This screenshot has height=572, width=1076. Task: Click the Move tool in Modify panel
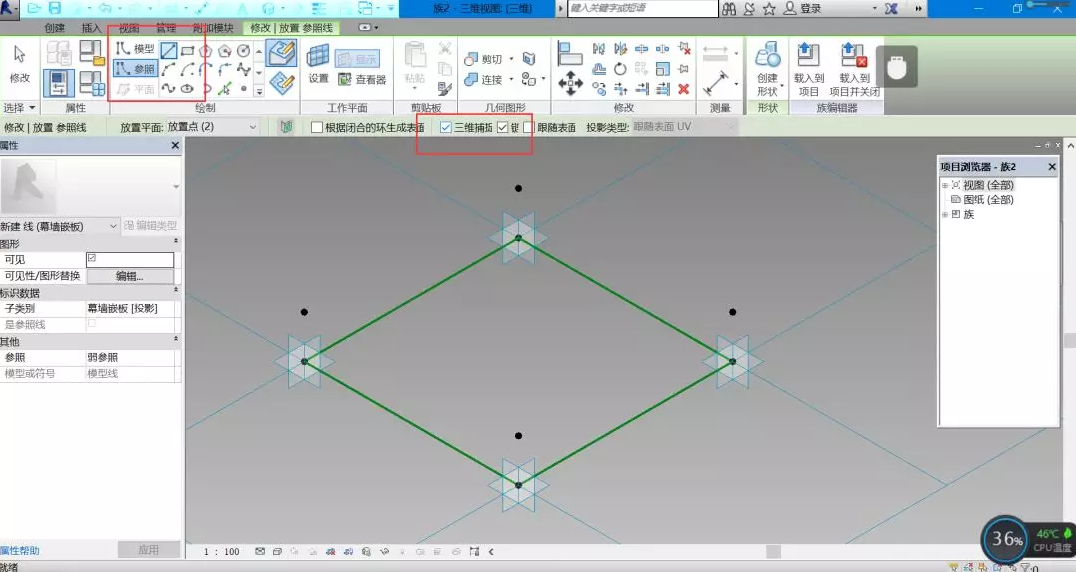coord(570,84)
